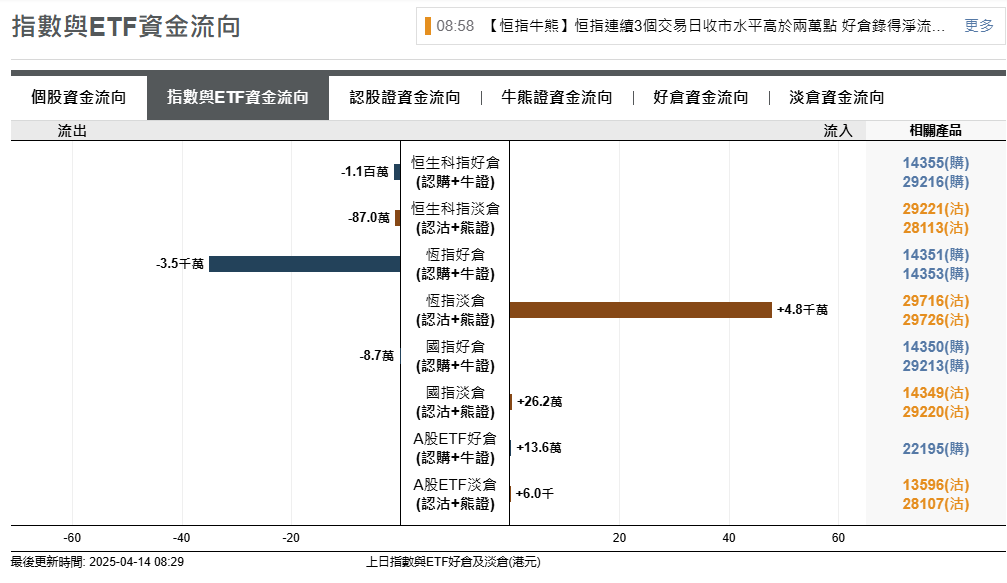Show the 淡倉資金流向 tab
Screen dimensions: 1007x583
tap(837, 98)
